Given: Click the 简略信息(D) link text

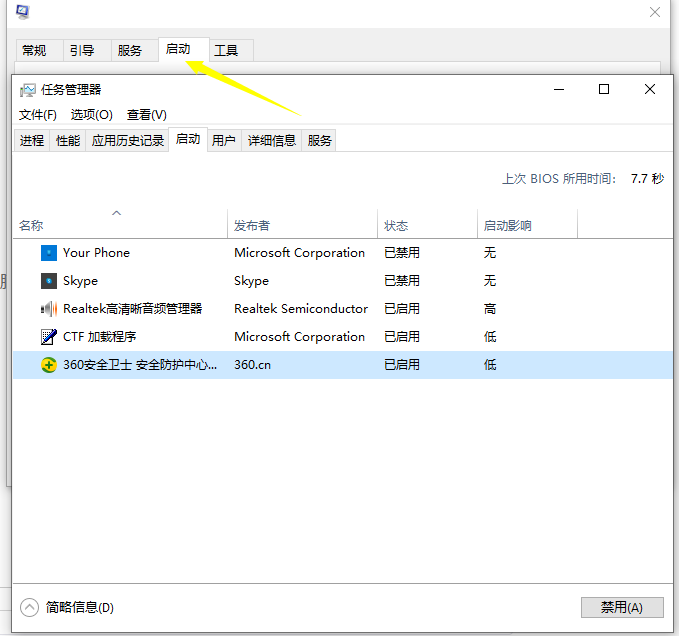Looking at the screenshot, I should click(80, 607).
